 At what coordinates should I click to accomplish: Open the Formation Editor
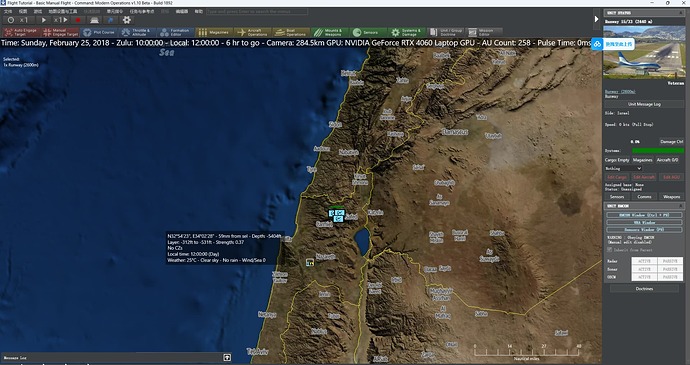click(x=176, y=33)
